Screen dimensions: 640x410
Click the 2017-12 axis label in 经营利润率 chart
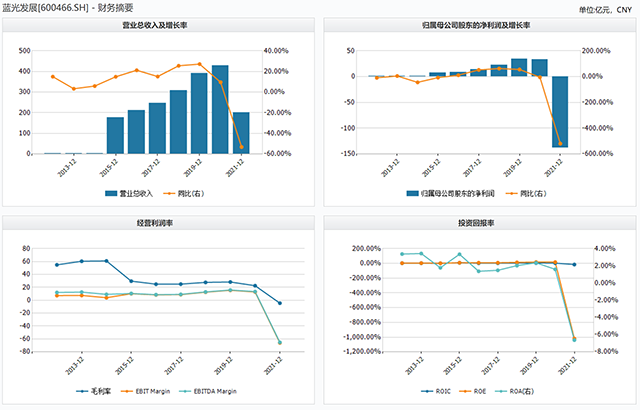tap(173, 366)
